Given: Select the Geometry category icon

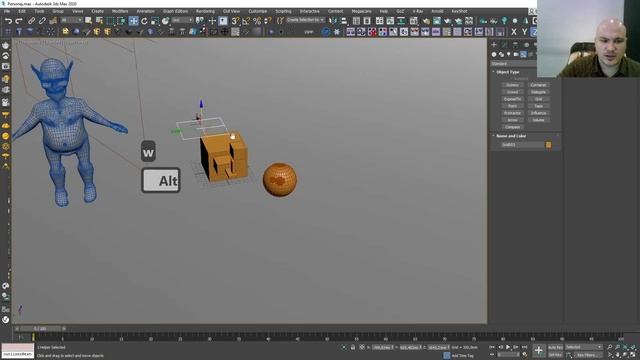Looking at the screenshot, I should point(494,54).
